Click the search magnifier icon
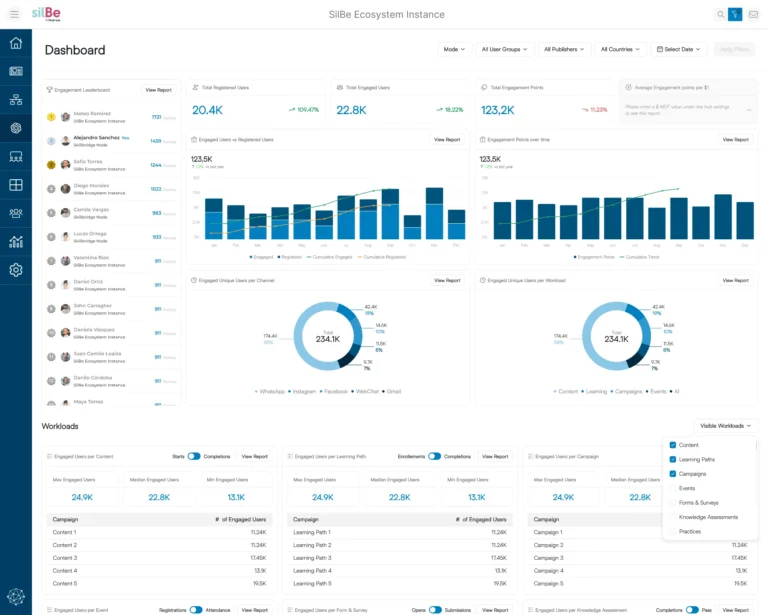 point(720,14)
